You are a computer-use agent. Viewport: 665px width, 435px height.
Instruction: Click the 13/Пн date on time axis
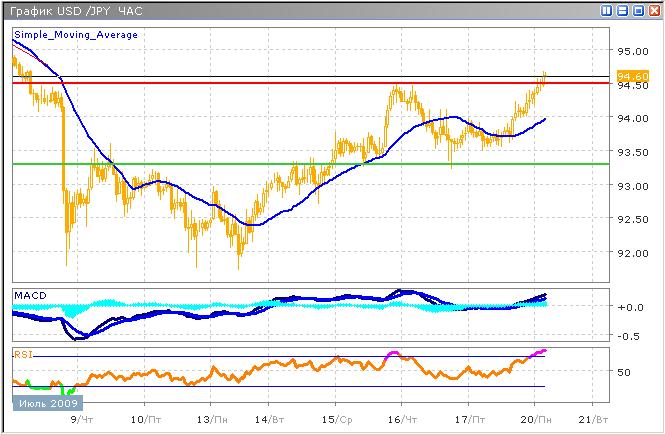[208, 420]
